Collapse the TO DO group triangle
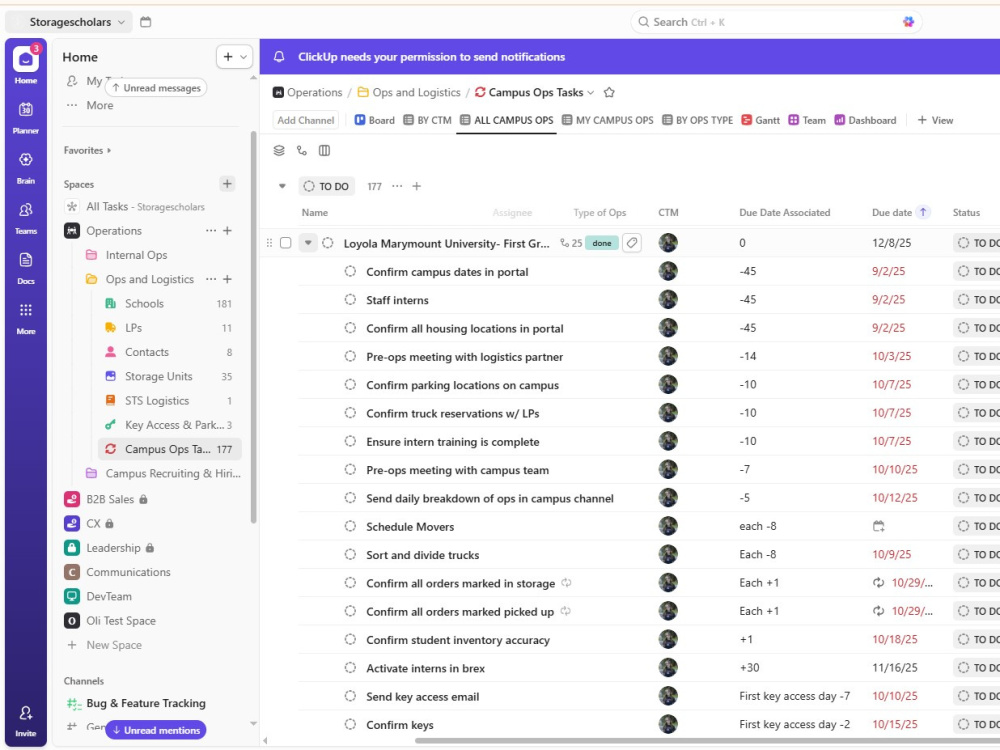This screenshot has height=750, width=1000. [x=282, y=186]
